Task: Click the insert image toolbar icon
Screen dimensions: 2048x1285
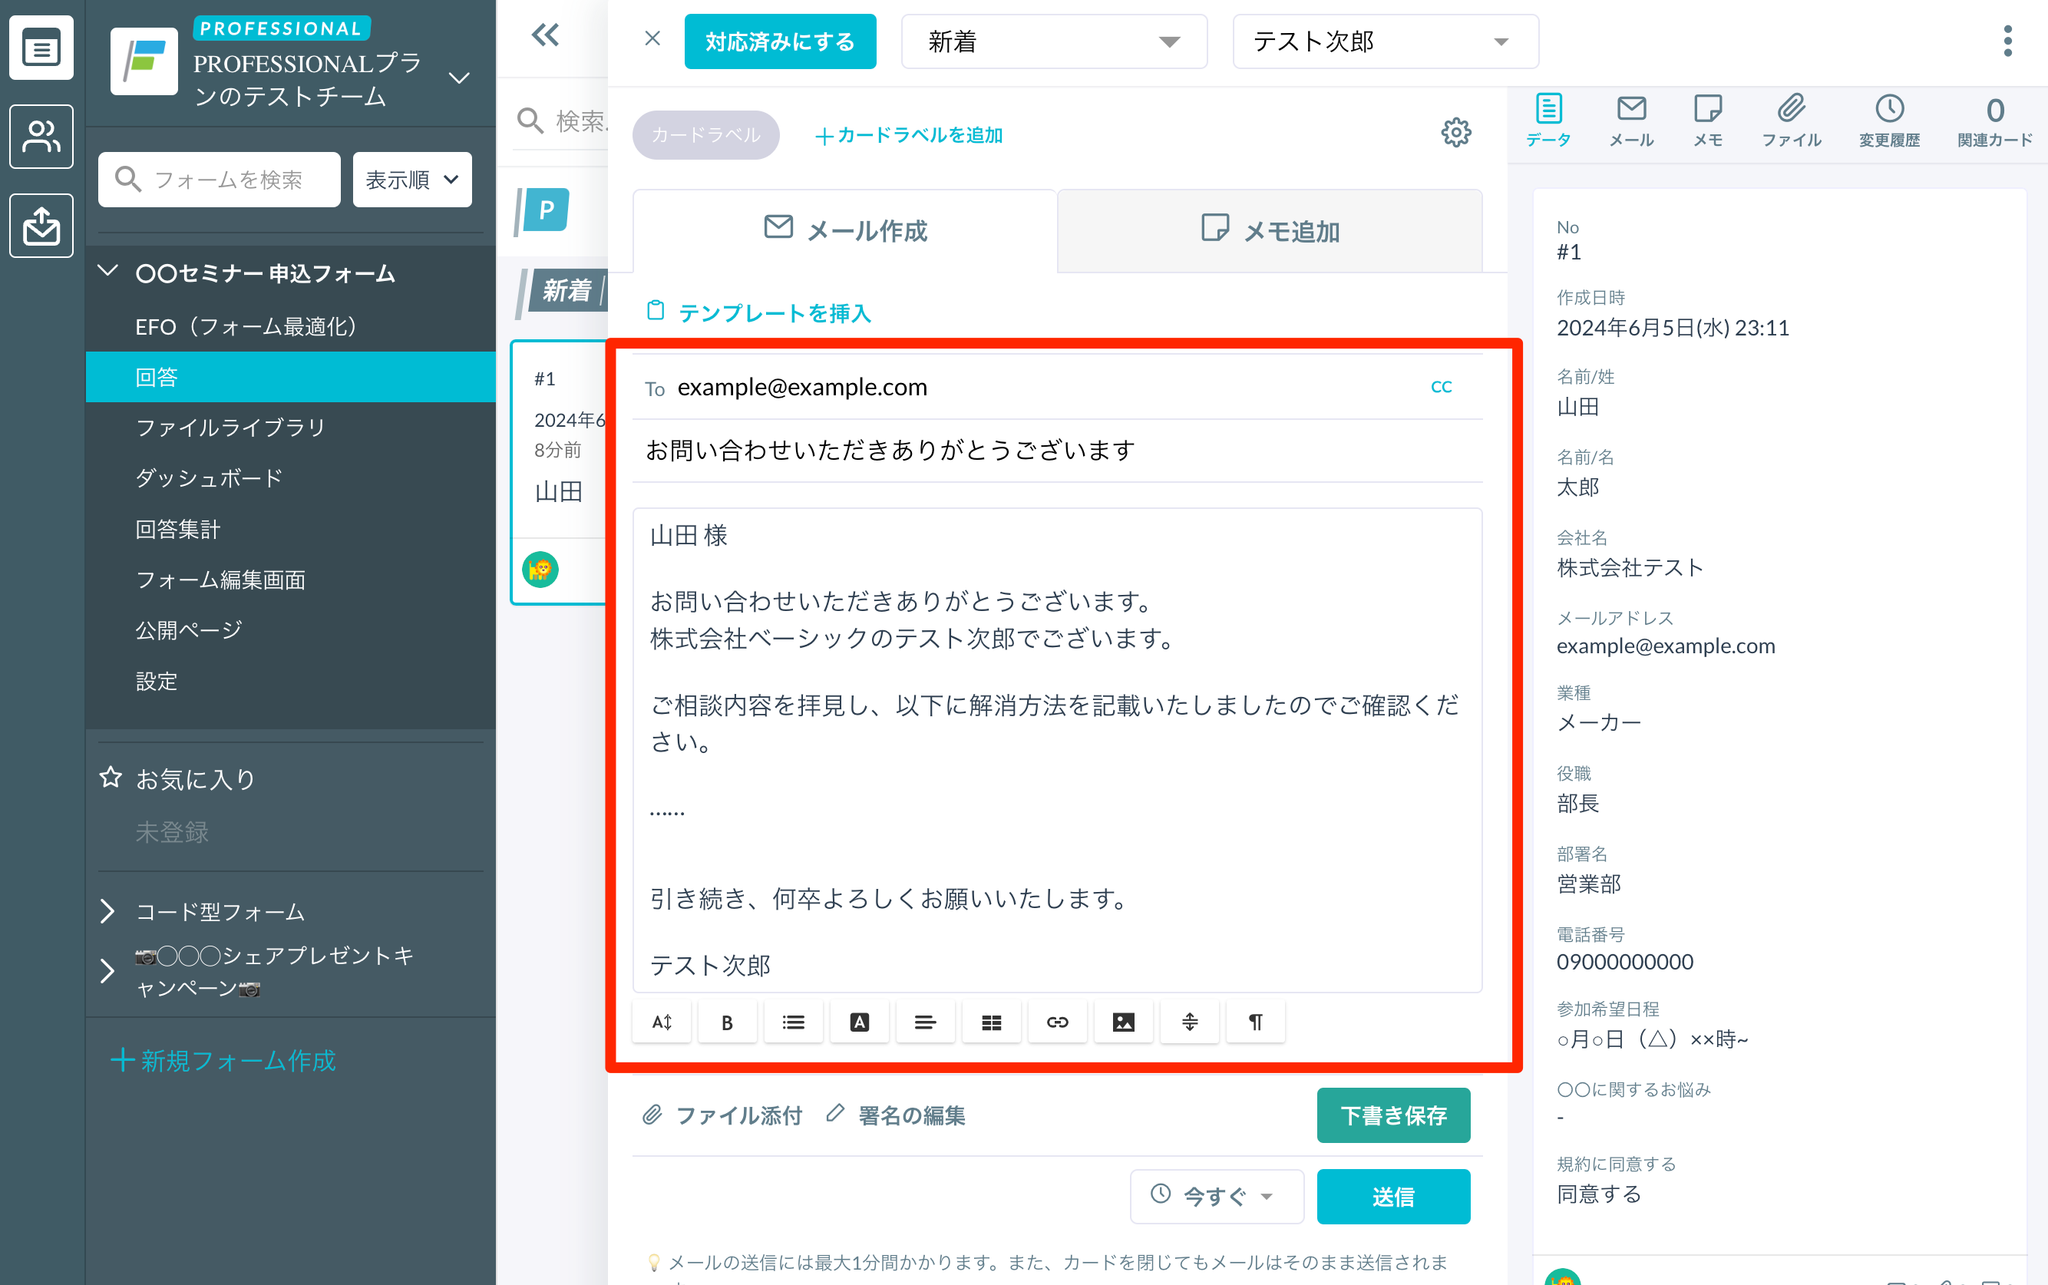Action: [x=1123, y=1022]
